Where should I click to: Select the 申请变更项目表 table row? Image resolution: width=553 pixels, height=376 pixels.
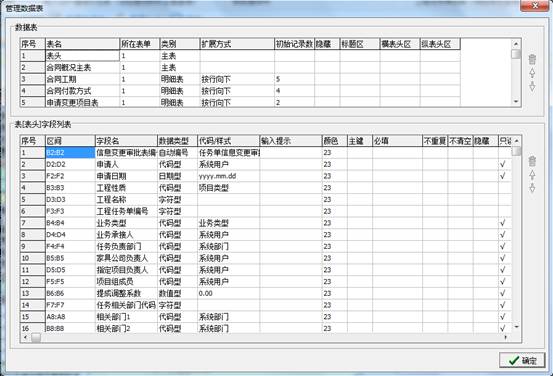(x=240, y=102)
